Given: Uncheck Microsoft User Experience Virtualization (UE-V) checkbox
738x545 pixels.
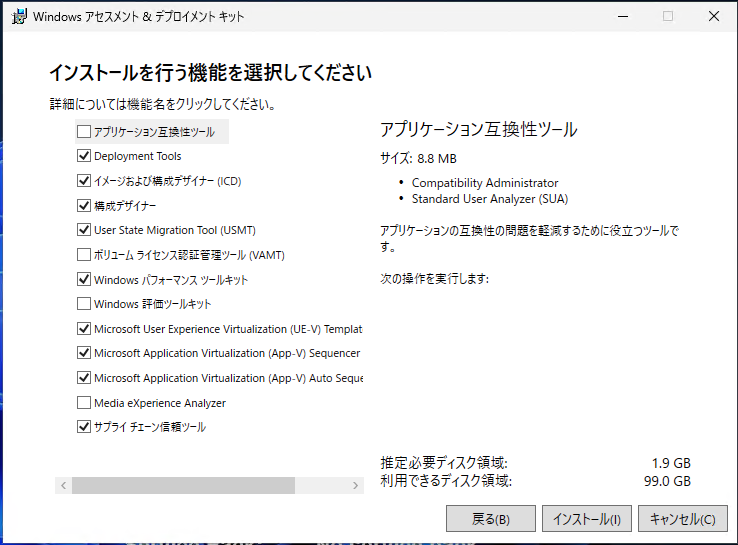Looking at the screenshot, I should [84, 329].
